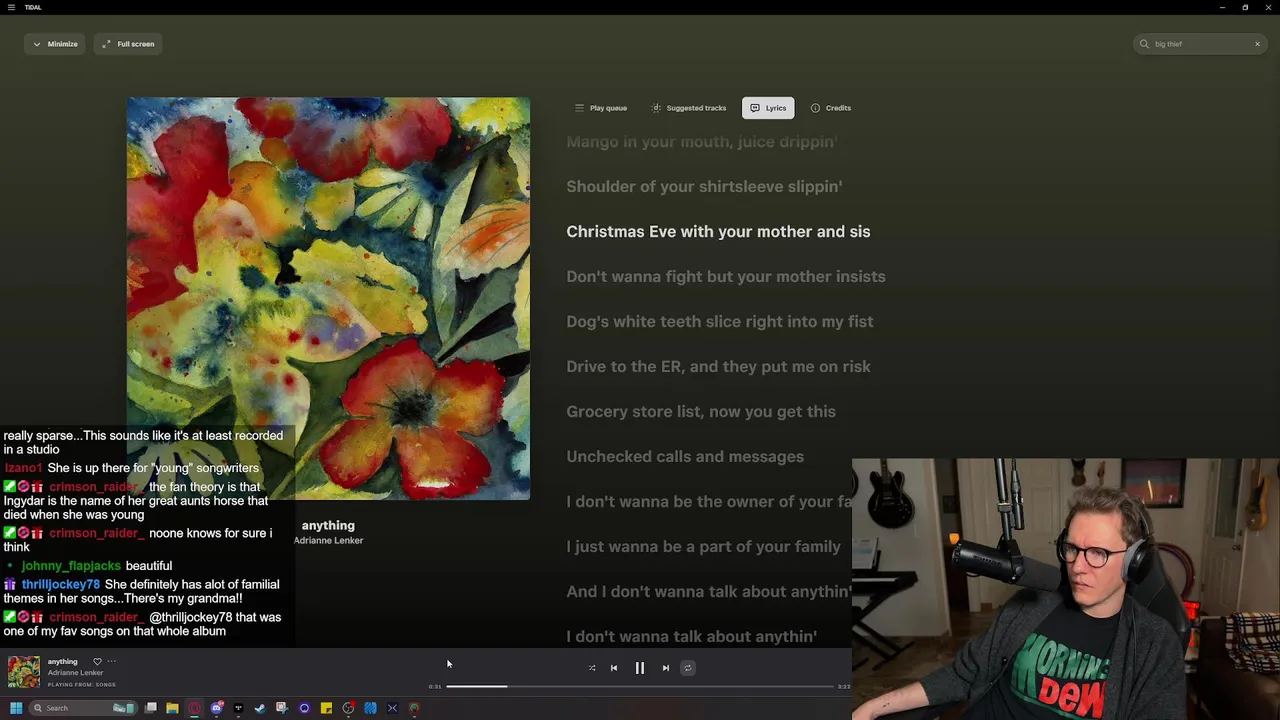
Task: Minimize the now-playing view
Action: [55, 44]
